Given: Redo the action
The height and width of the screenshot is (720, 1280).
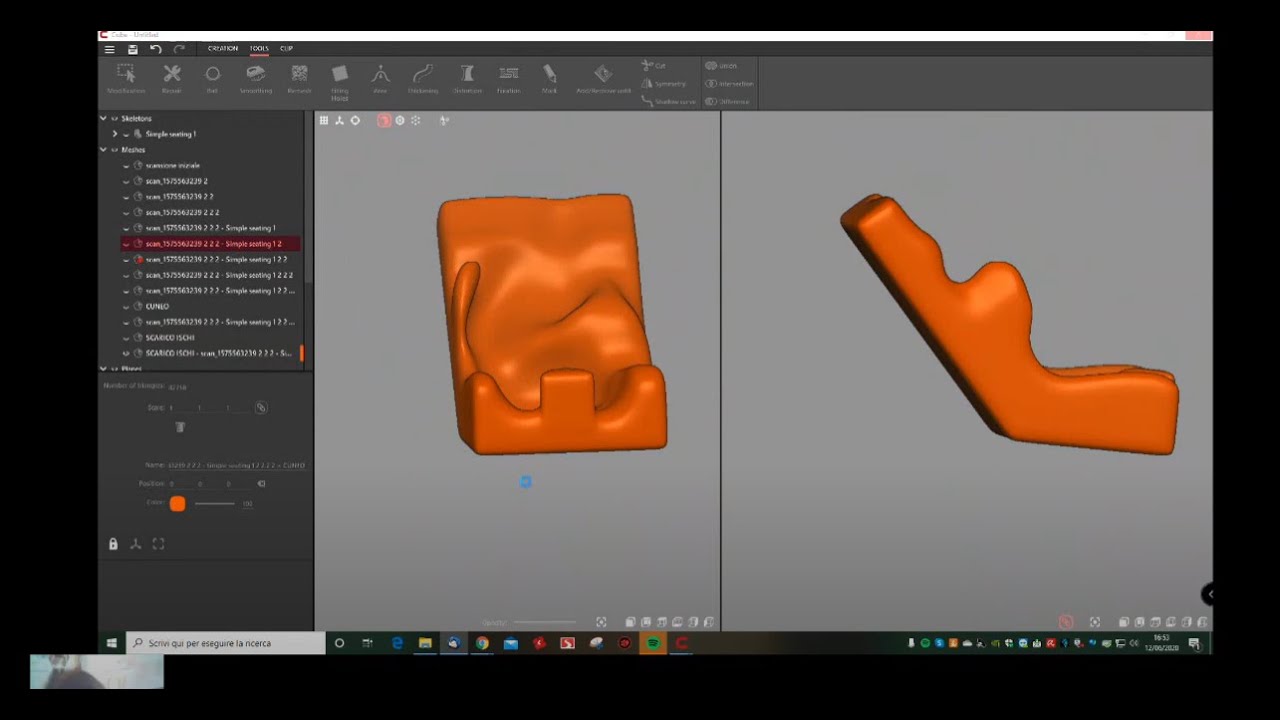Looking at the screenshot, I should [179, 49].
